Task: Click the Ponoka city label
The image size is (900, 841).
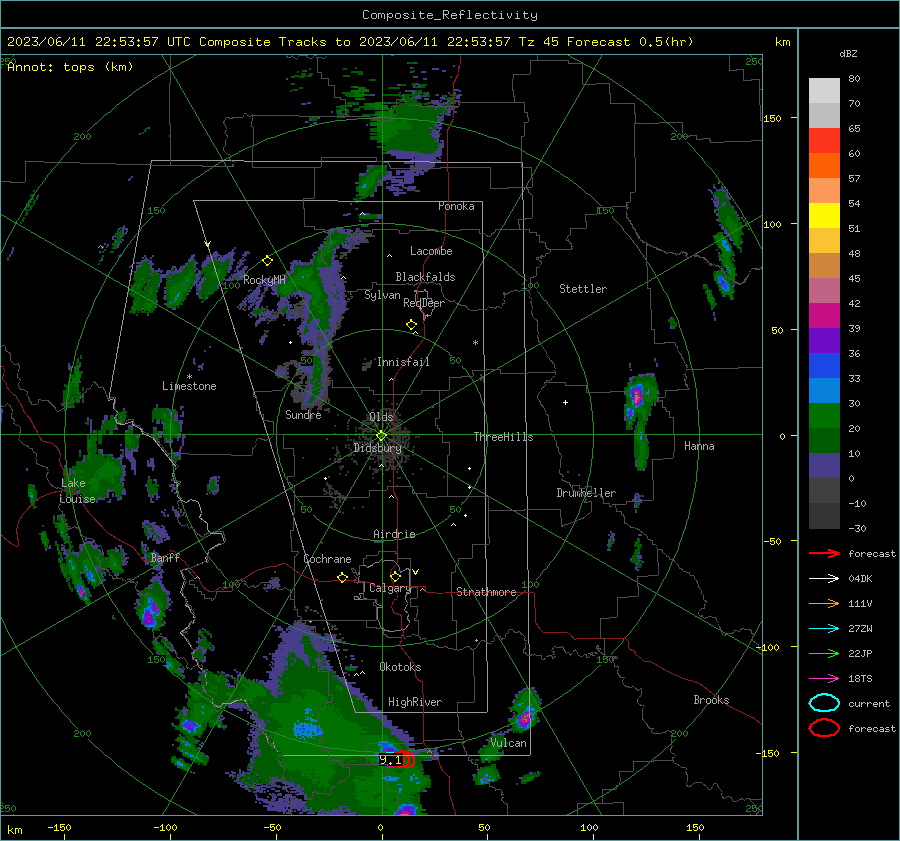Action: click(456, 207)
